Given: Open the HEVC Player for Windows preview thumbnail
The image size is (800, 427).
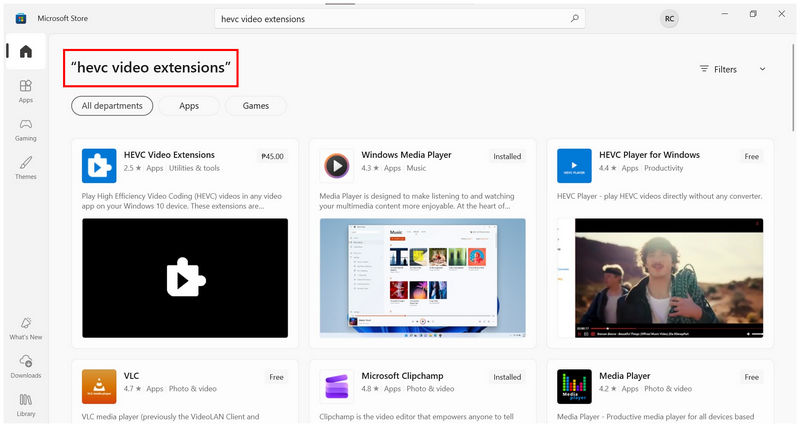Looking at the screenshot, I should tap(660, 278).
